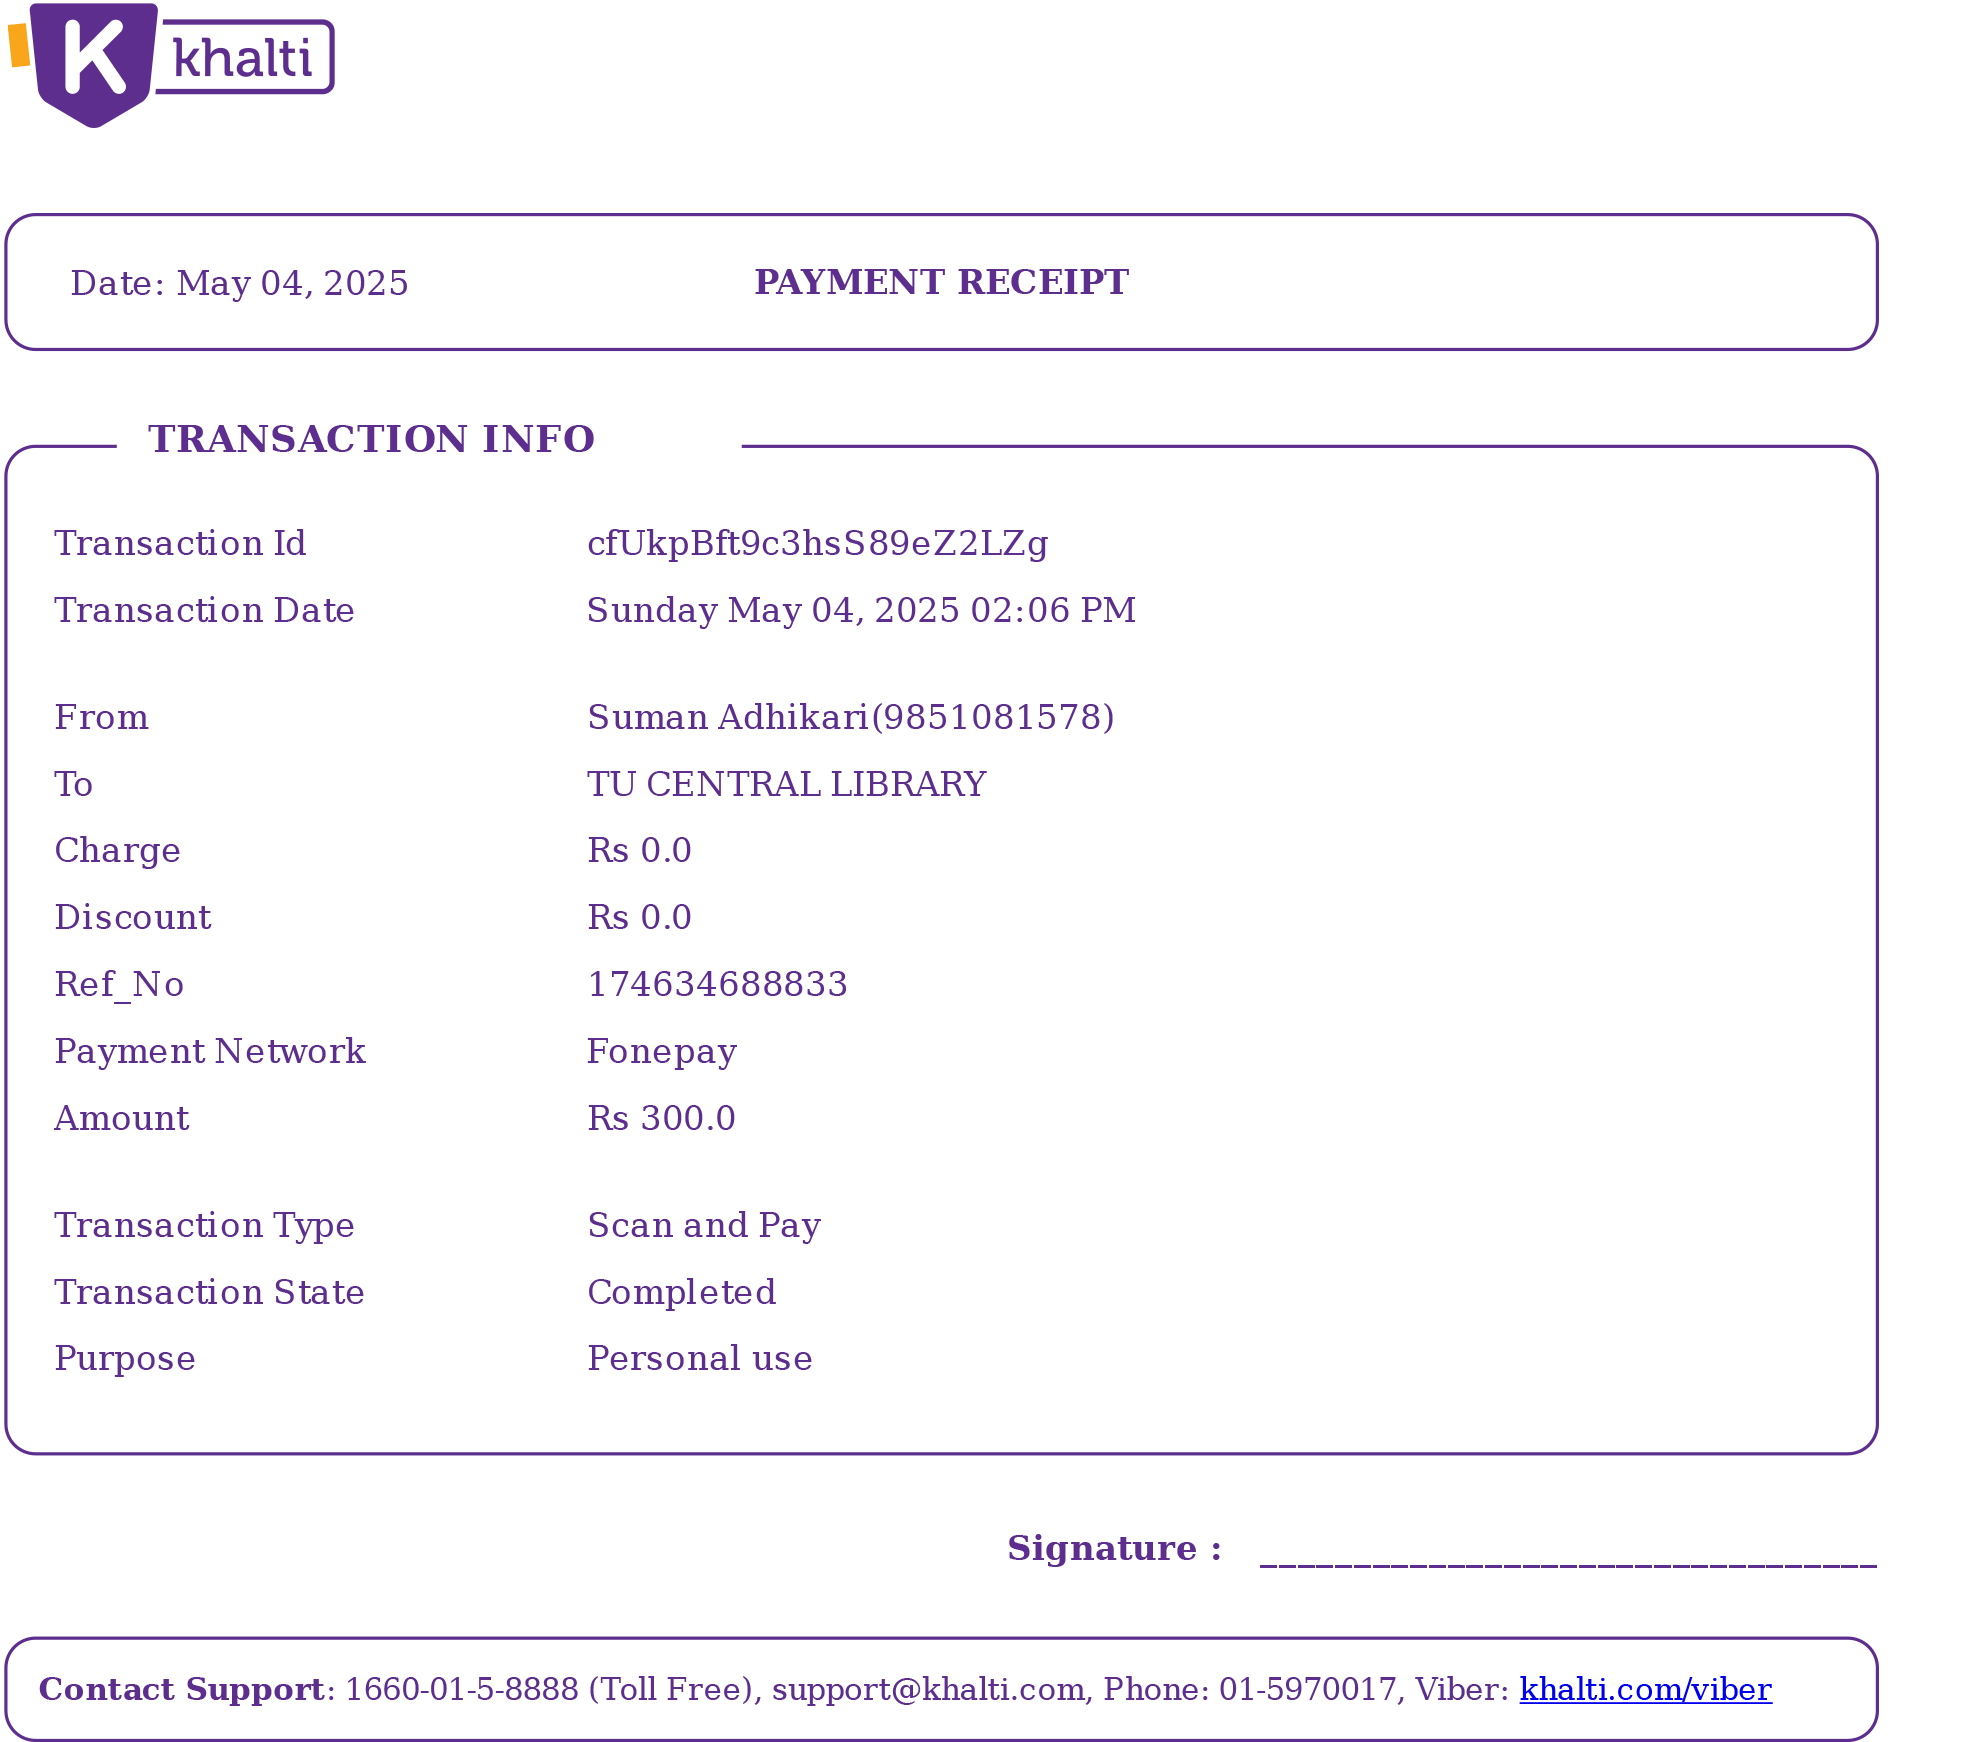Click the 'Contact Support' bold text
This screenshot has width=1966, height=1742.
click(181, 1690)
